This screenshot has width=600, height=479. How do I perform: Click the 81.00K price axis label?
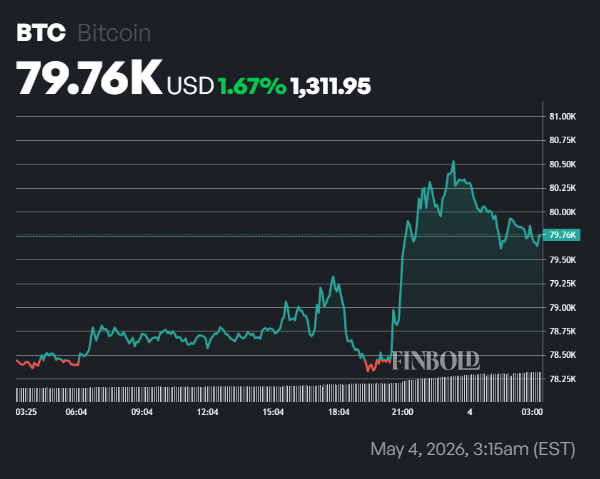coord(562,117)
